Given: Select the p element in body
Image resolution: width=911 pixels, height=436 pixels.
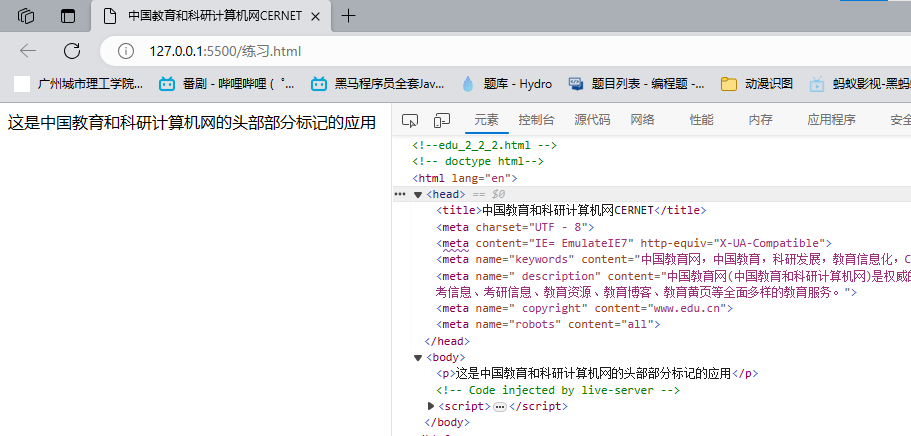Looking at the screenshot, I should (x=597, y=374).
